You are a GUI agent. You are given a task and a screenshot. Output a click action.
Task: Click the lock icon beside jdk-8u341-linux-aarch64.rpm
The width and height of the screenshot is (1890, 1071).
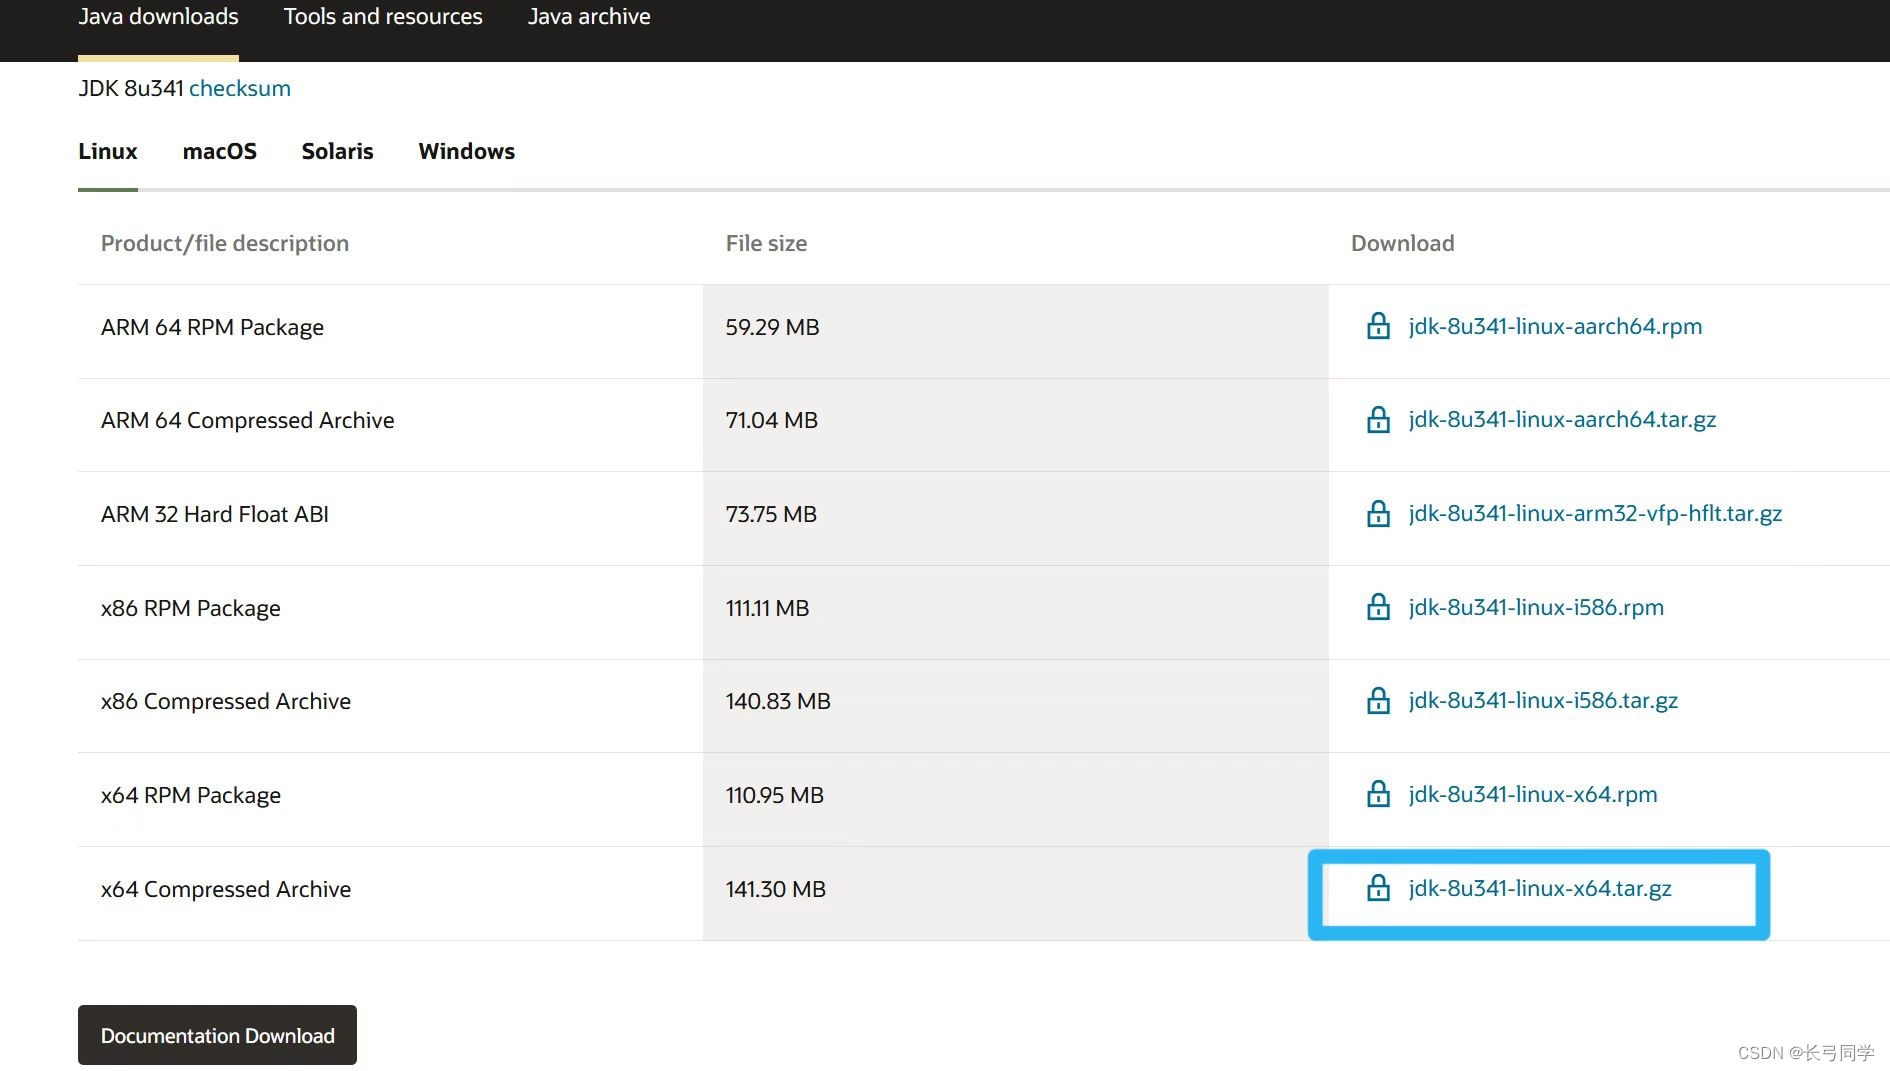pos(1378,326)
